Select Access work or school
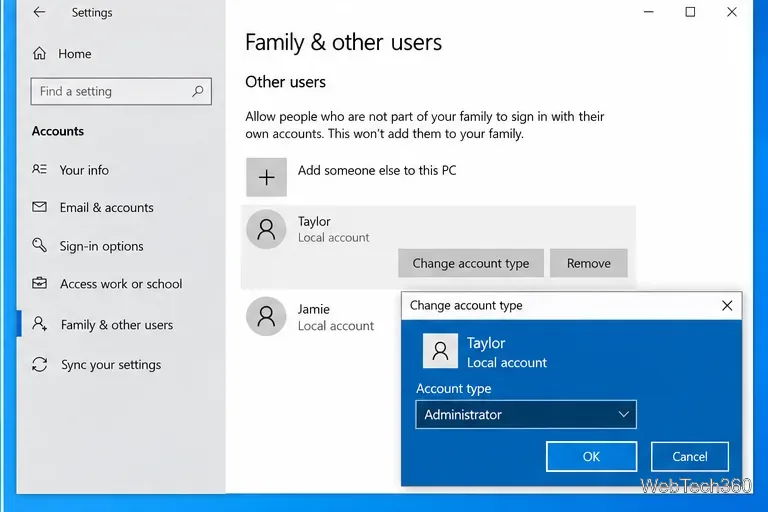The image size is (768, 512). tap(121, 284)
